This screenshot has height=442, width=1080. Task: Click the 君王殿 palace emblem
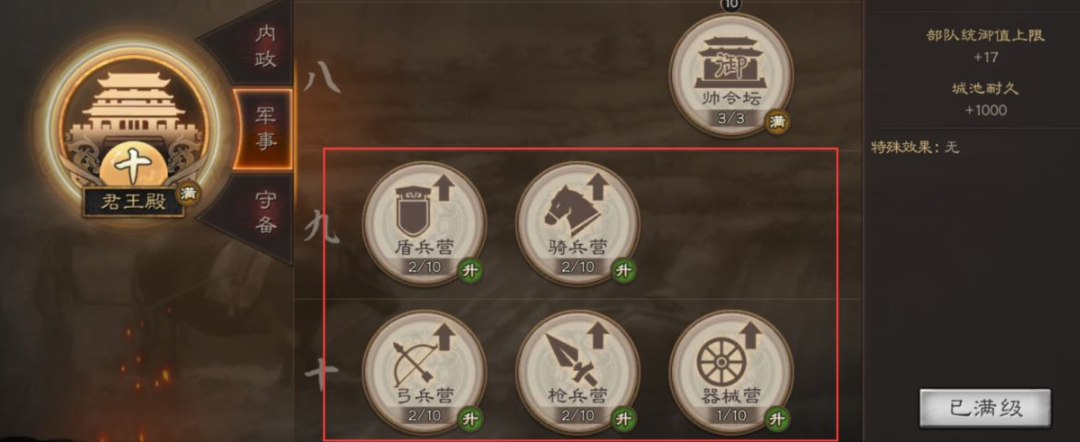[134, 126]
